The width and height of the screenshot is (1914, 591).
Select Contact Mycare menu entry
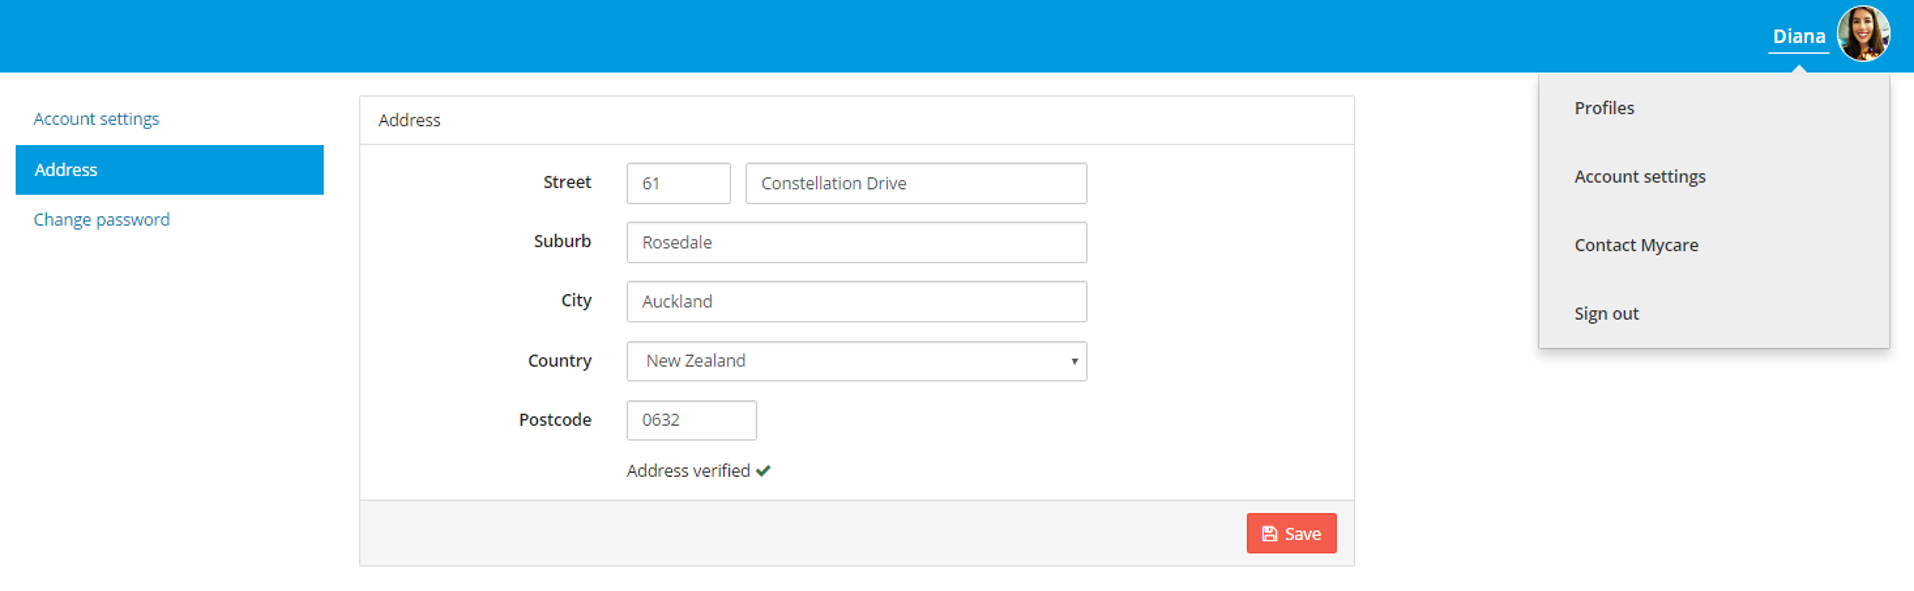pyautogui.click(x=1636, y=245)
